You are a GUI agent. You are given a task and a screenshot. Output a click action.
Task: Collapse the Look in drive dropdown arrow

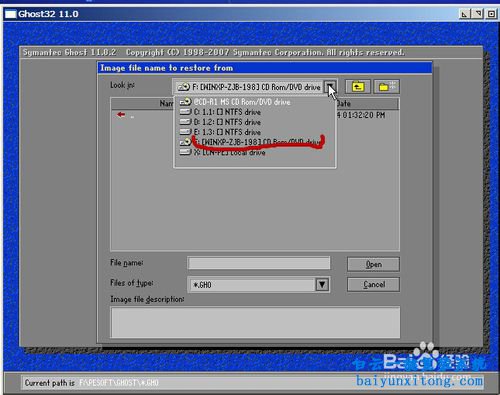tap(330, 87)
